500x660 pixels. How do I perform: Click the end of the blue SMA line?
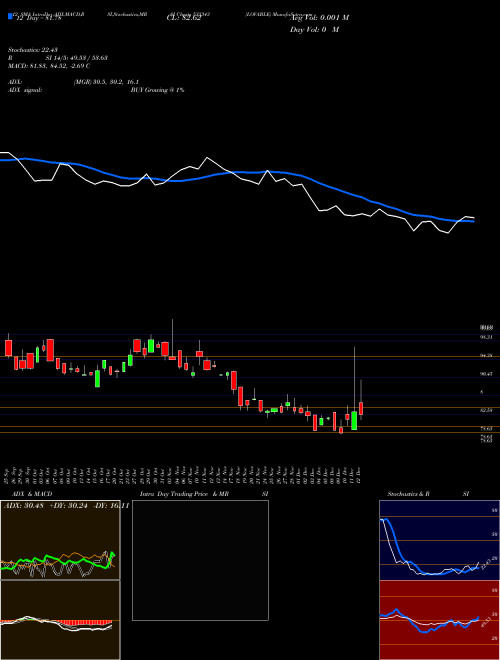click(473, 221)
